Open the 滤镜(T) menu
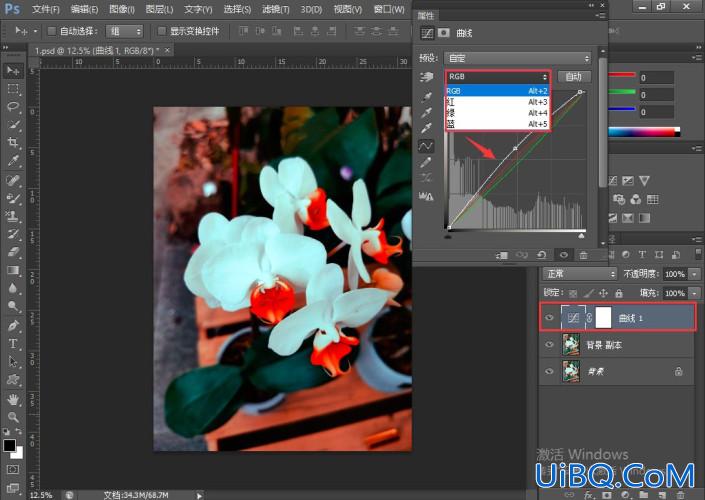Viewport: 705px width, 500px height. 276,9
